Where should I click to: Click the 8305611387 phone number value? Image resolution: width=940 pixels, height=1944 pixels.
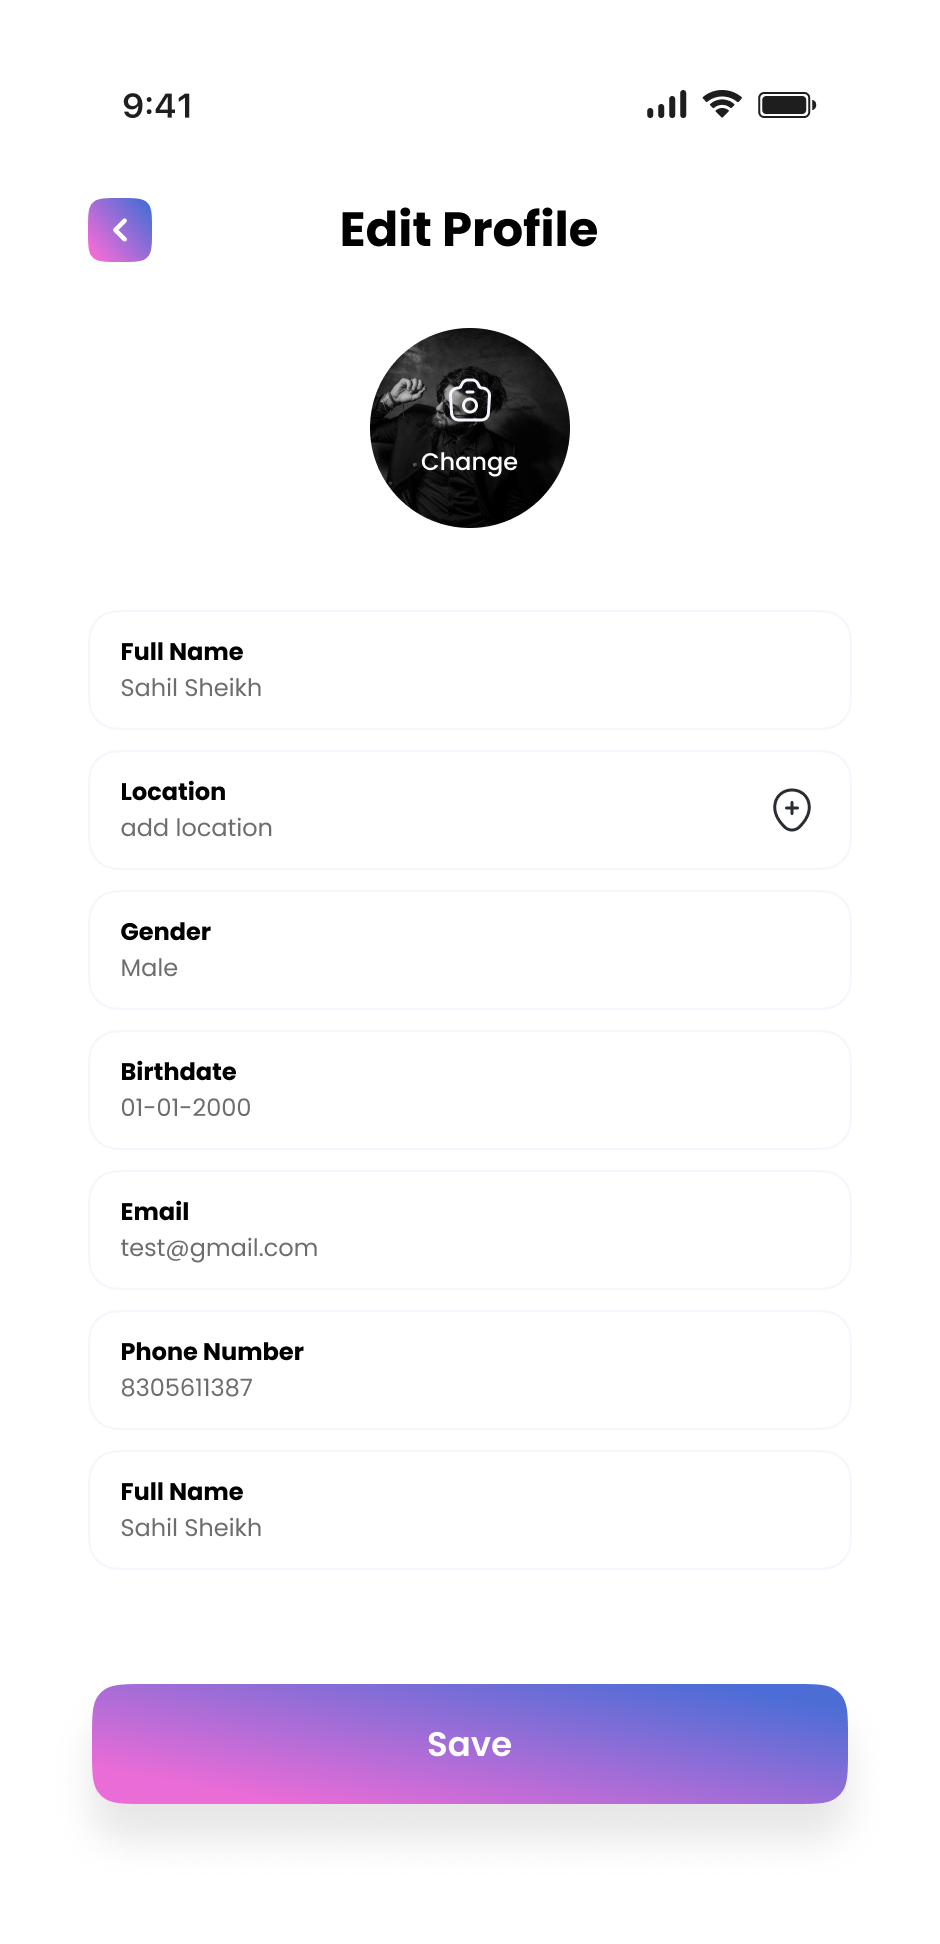pos(187,1388)
